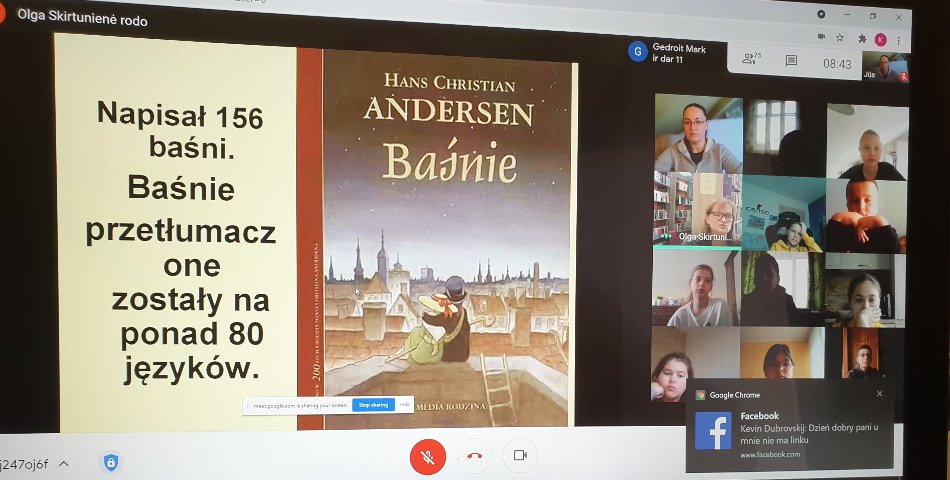Open the camera permission icon in address bar
Viewport: 950px width, 480px height.
coord(821,37)
